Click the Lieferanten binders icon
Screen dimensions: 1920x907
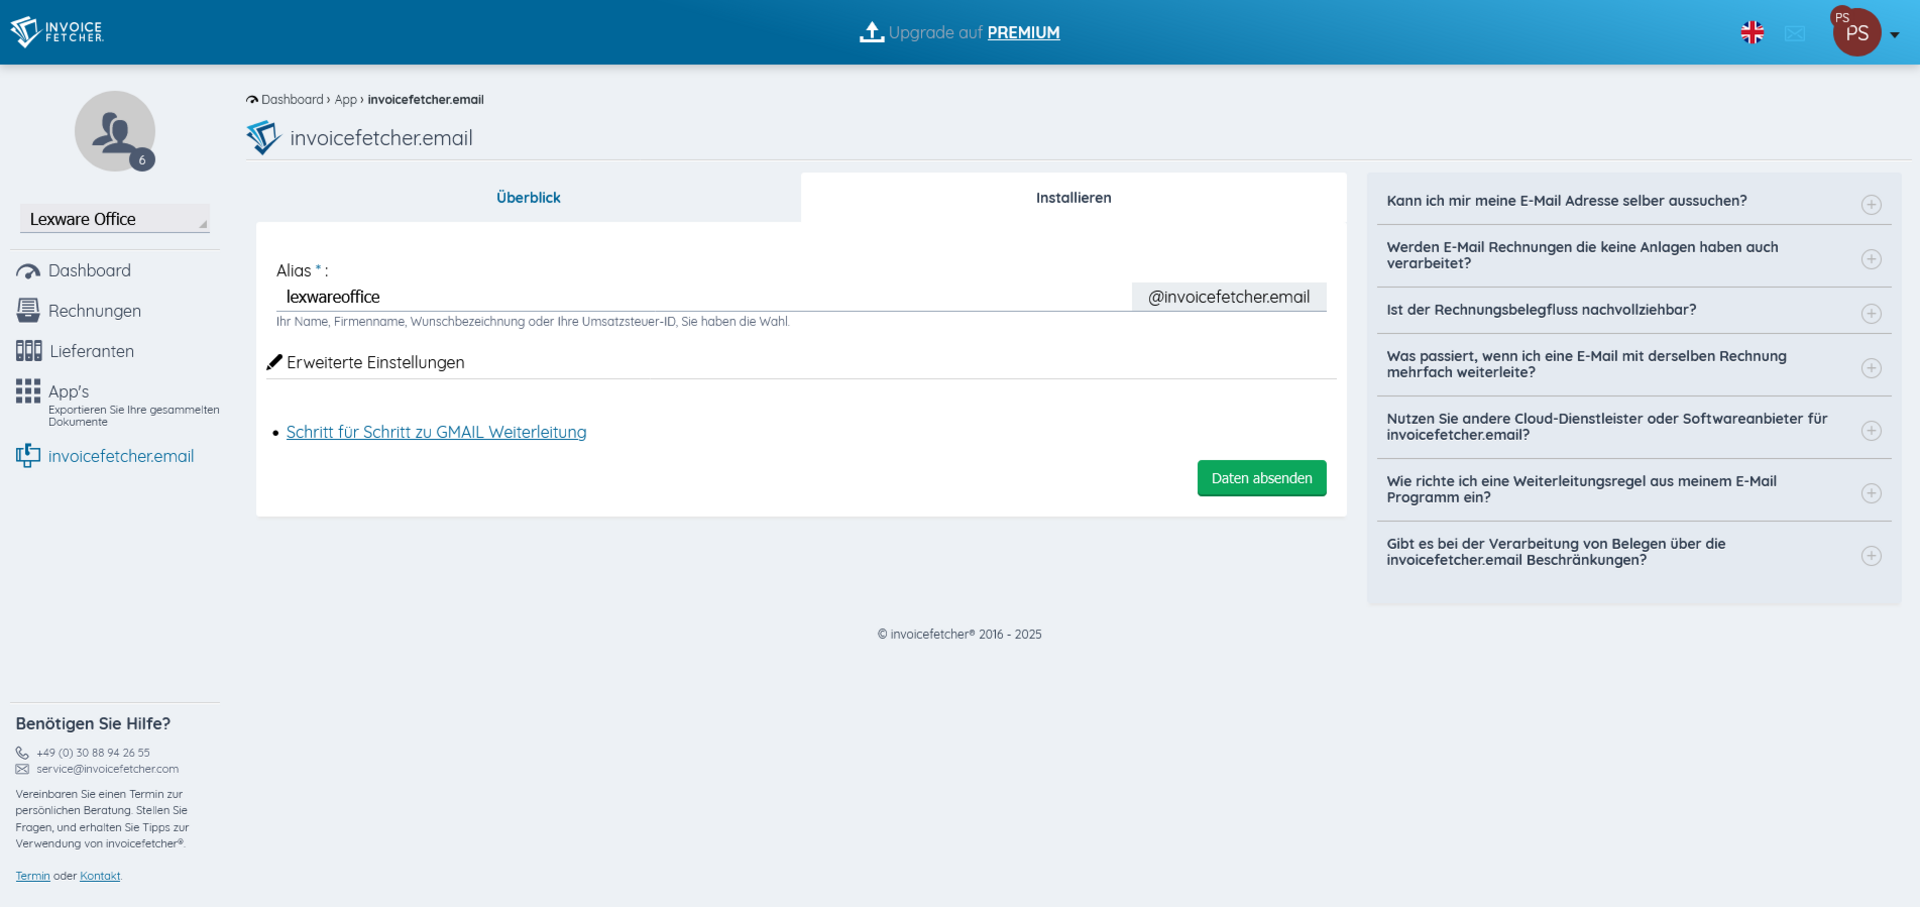28,351
